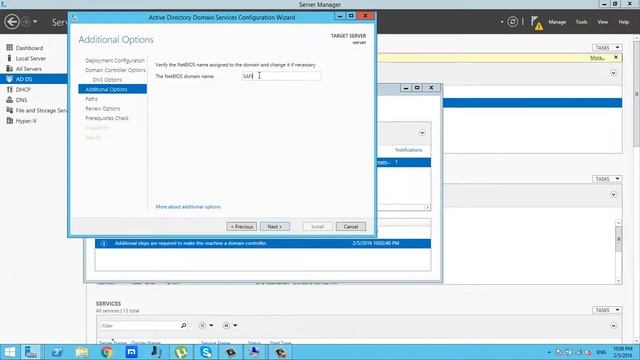Open the View menu
This screenshot has width=640, height=360.
click(602, 22)
